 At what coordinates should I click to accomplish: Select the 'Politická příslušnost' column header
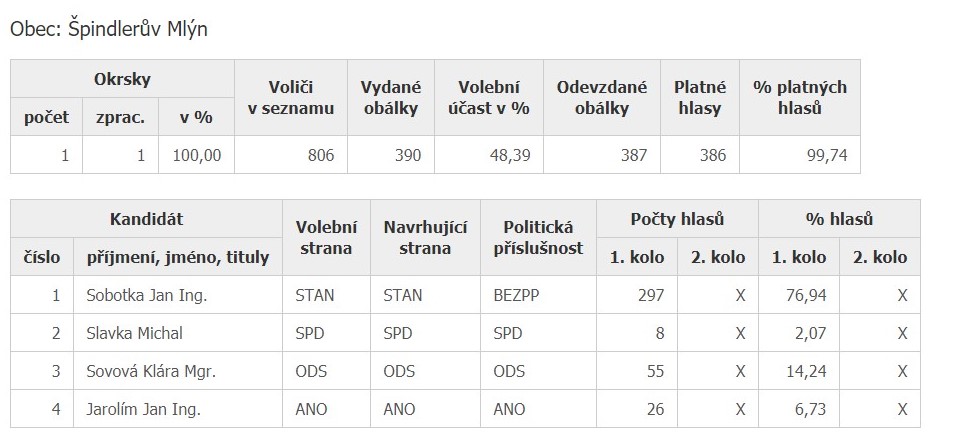538,237
